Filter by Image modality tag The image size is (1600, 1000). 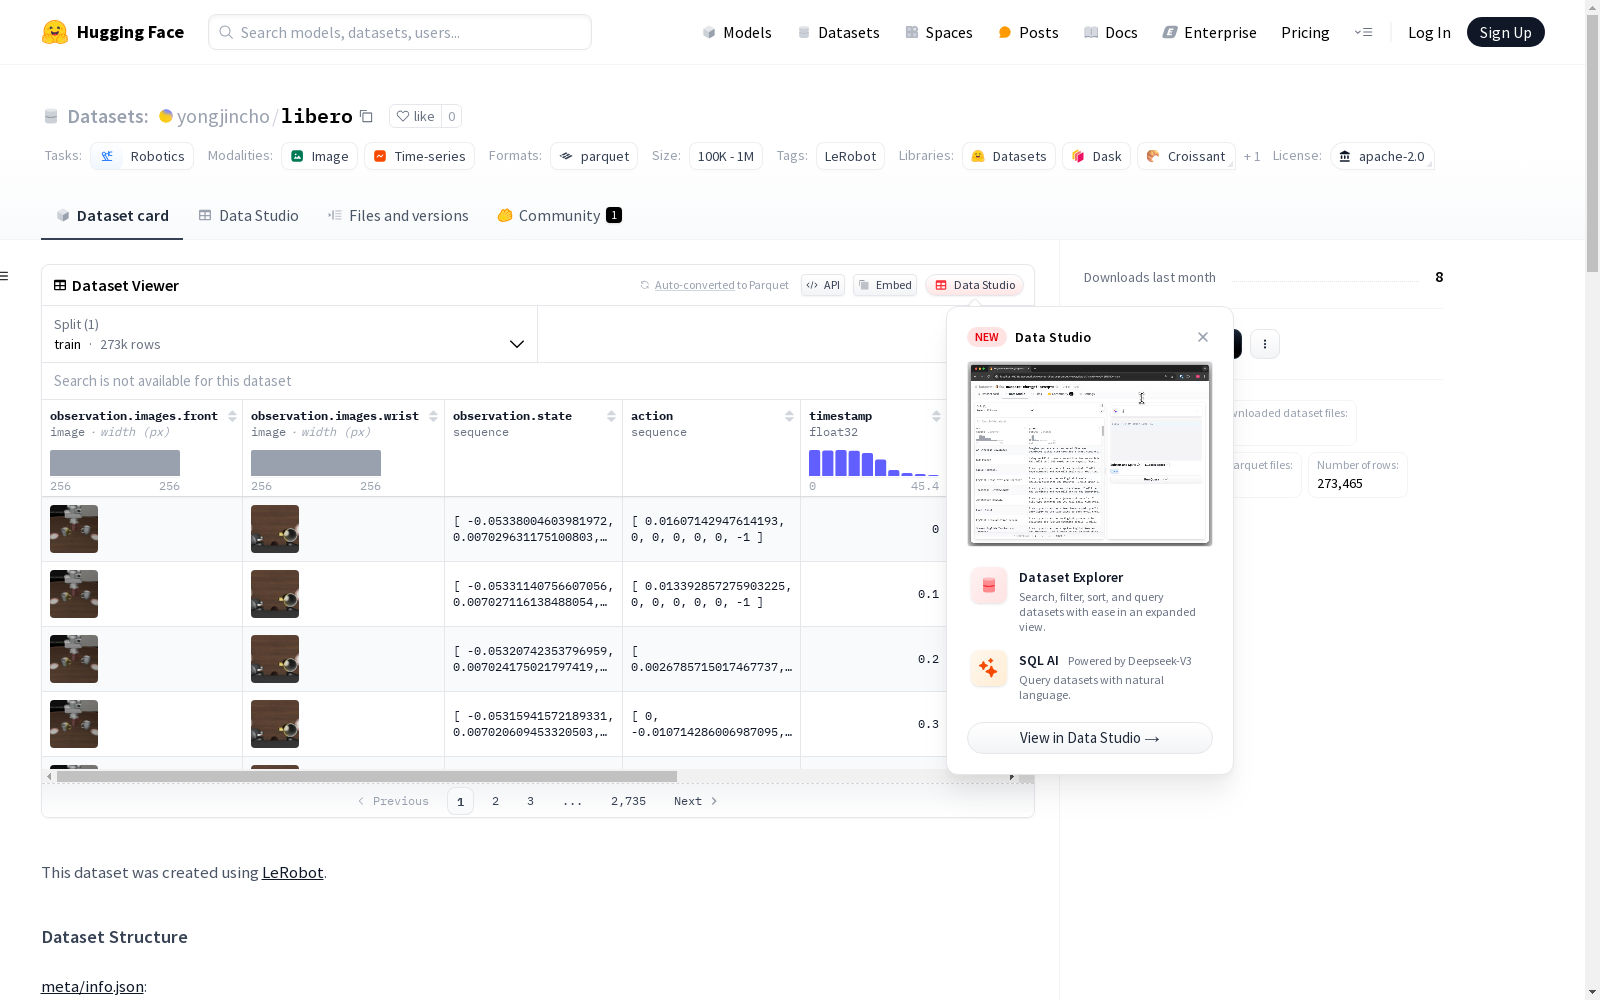(319, 156)
